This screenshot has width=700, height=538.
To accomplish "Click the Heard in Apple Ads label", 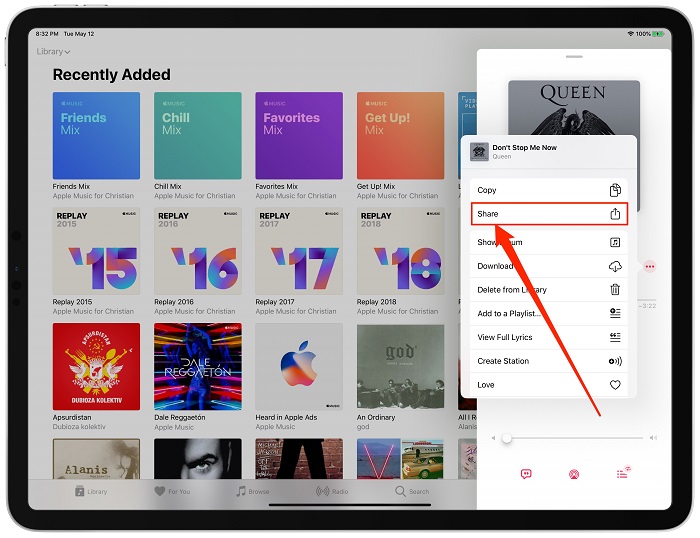I will pyautogui.click(x=286, y=417).
